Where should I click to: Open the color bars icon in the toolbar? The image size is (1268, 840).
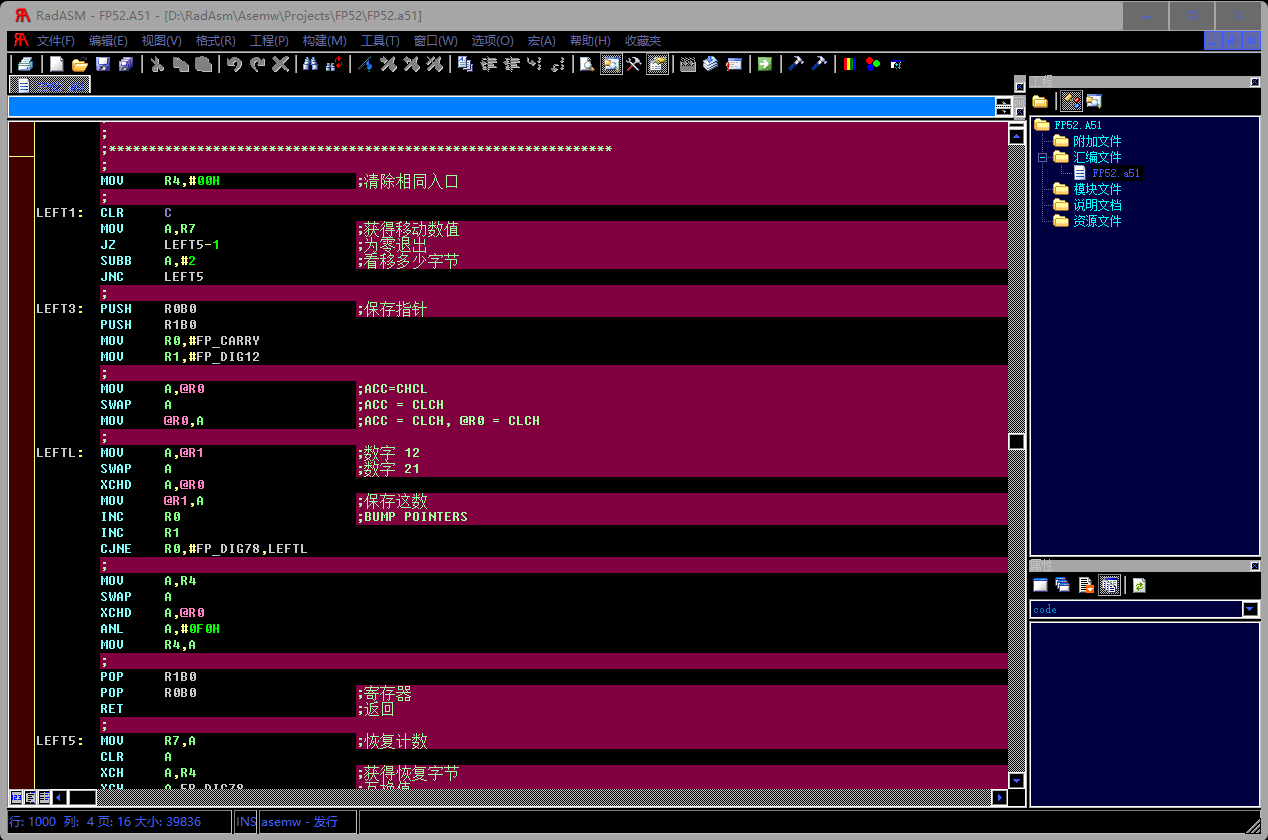coord(850,64)
